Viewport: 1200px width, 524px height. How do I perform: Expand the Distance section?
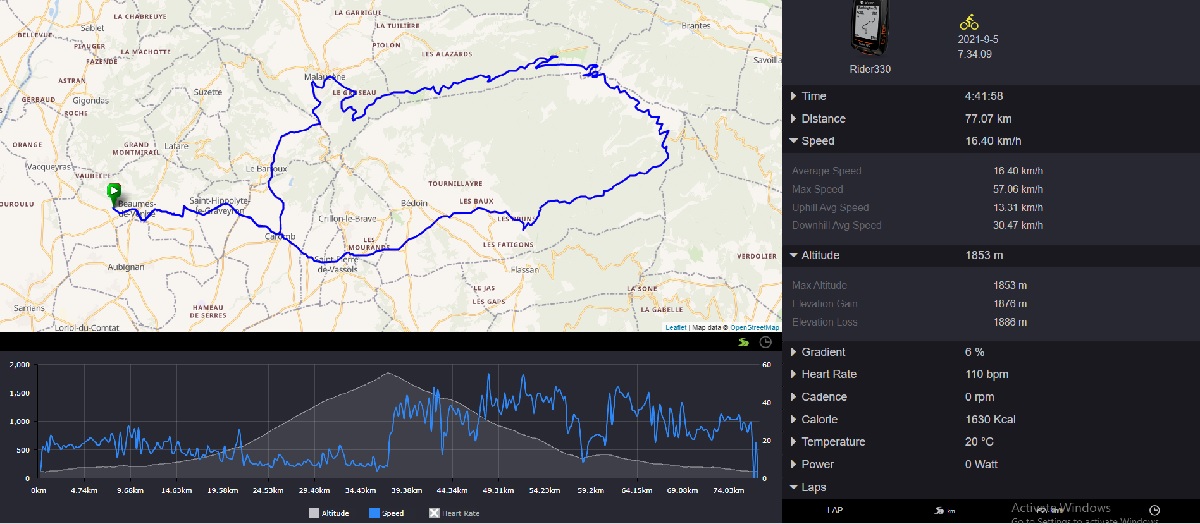[x=822, y=119]
